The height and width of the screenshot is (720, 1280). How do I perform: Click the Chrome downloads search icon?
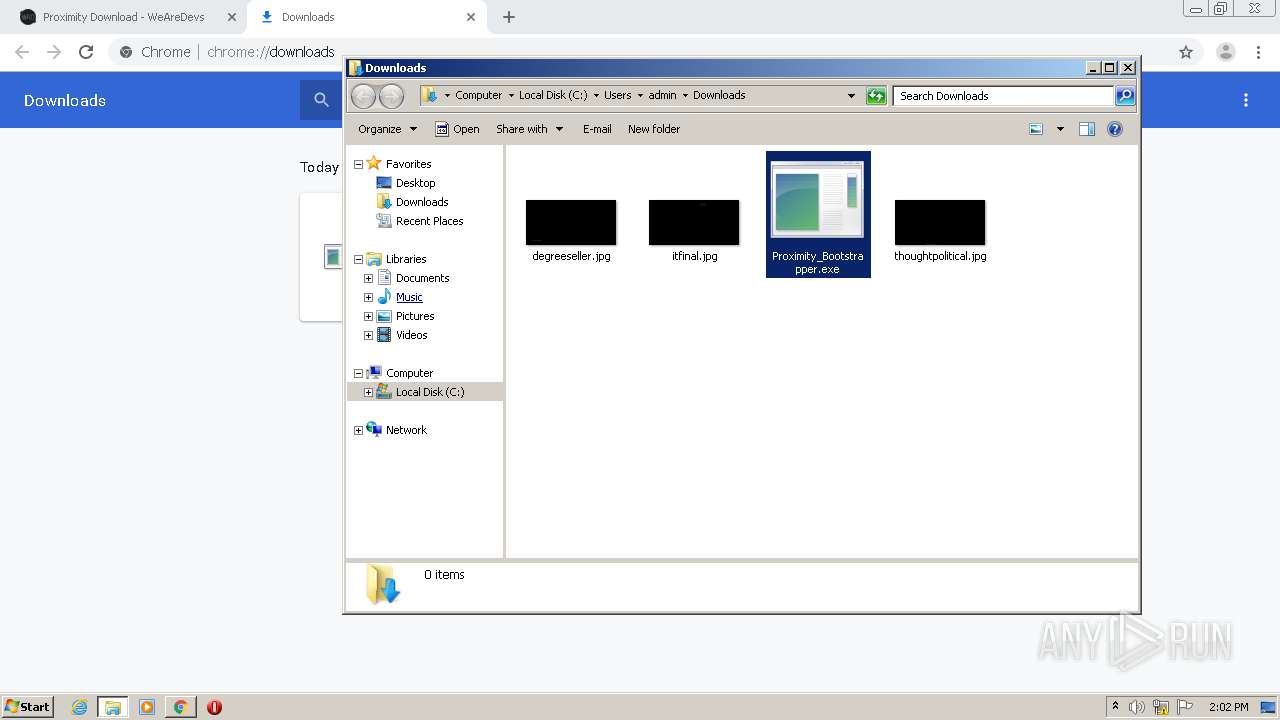321,100
